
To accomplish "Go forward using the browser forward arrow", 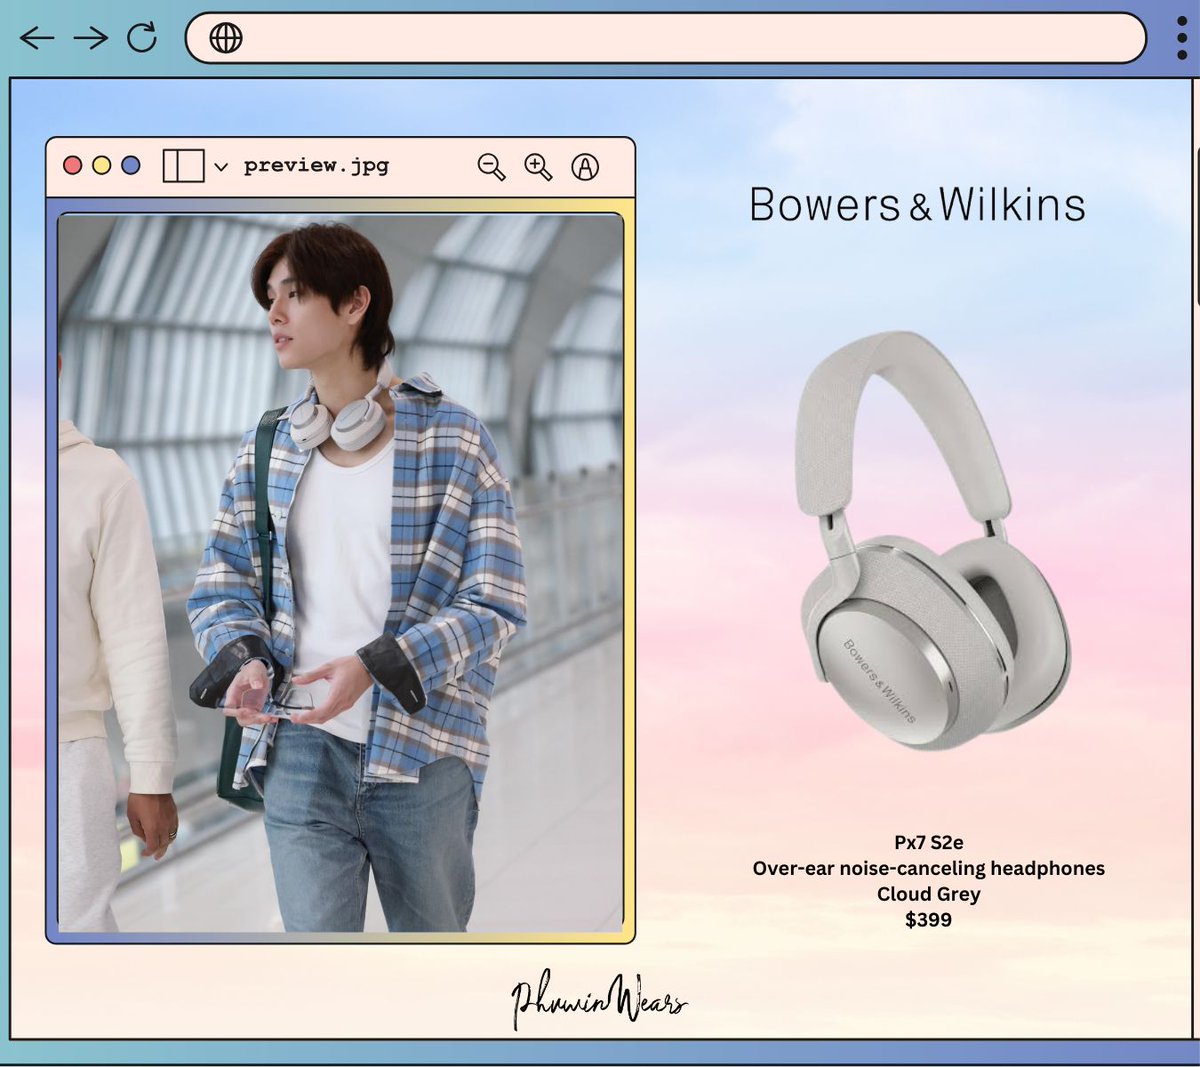I will [89, 38].
